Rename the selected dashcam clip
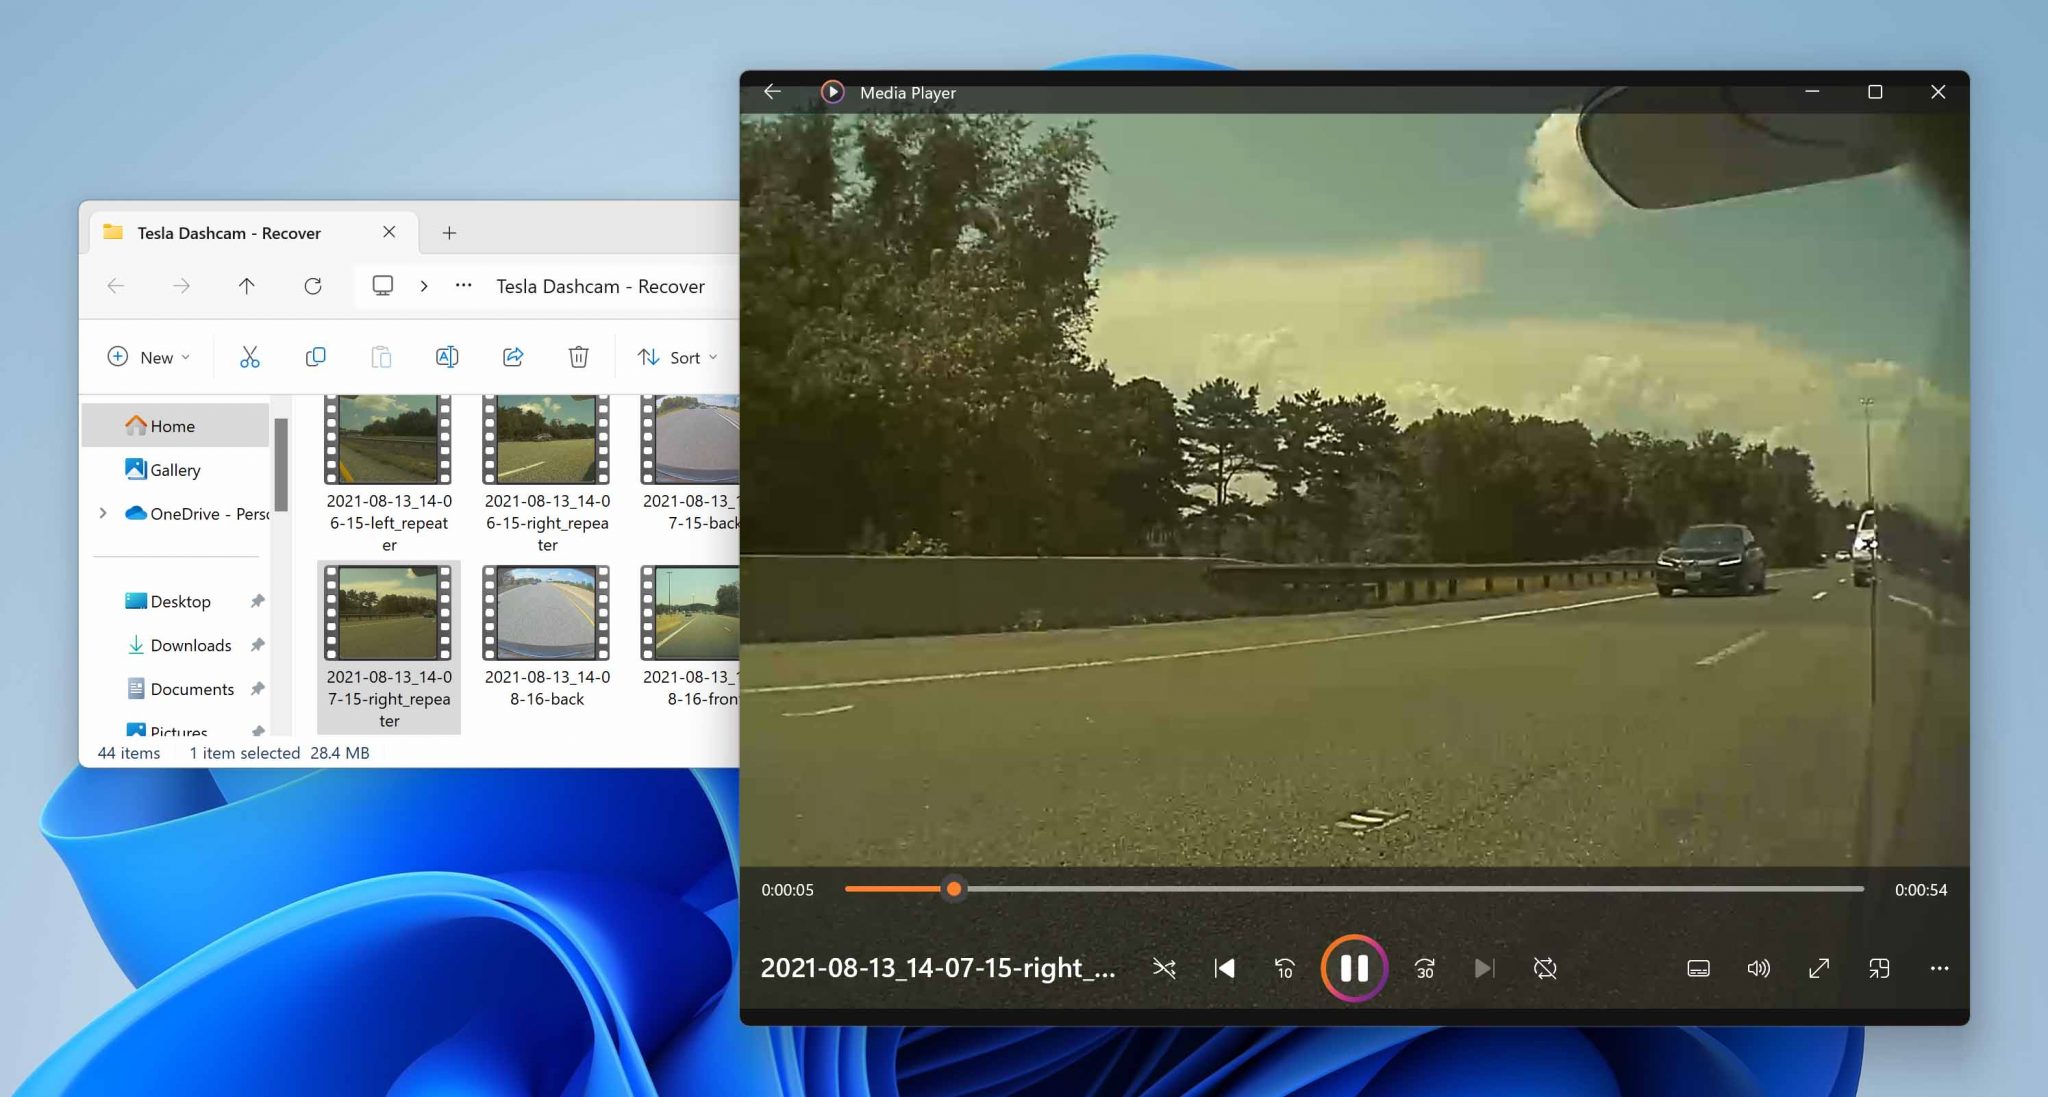Viewport: 2048px width, 1097px height. tap(447, 356)
